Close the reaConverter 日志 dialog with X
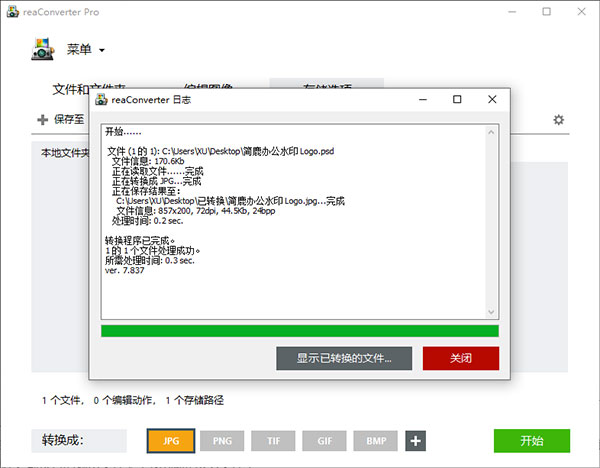600x468 pixels. 492,99
